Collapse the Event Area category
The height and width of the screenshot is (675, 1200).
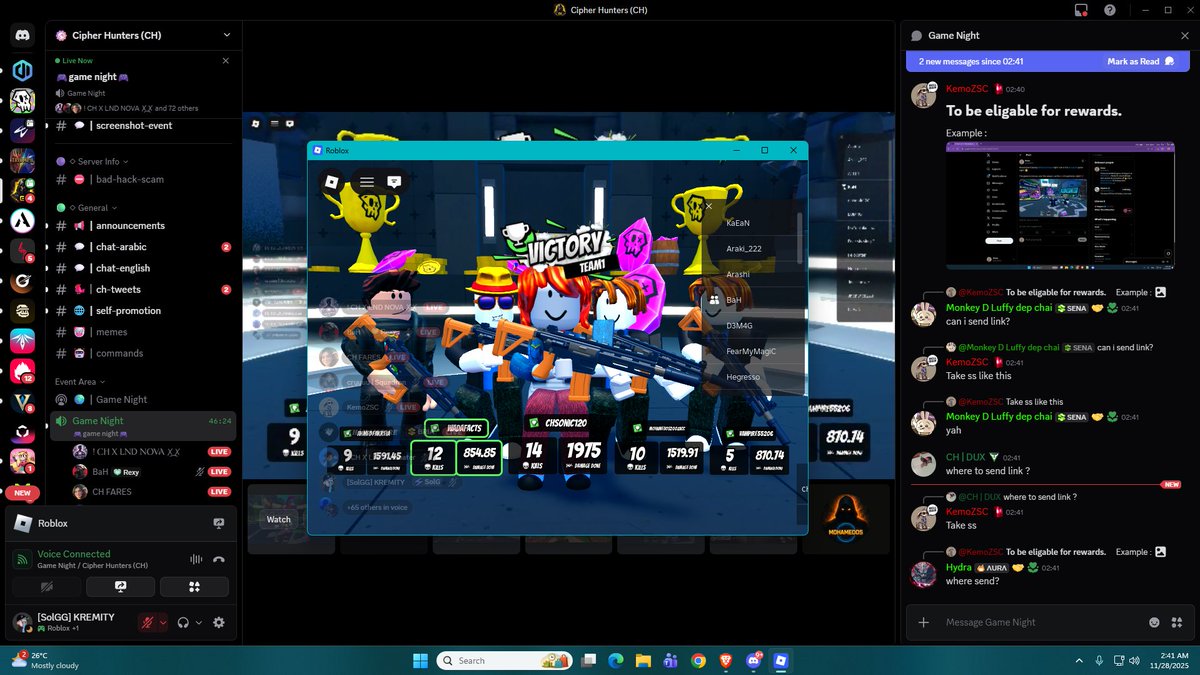[x=80, y=381]
